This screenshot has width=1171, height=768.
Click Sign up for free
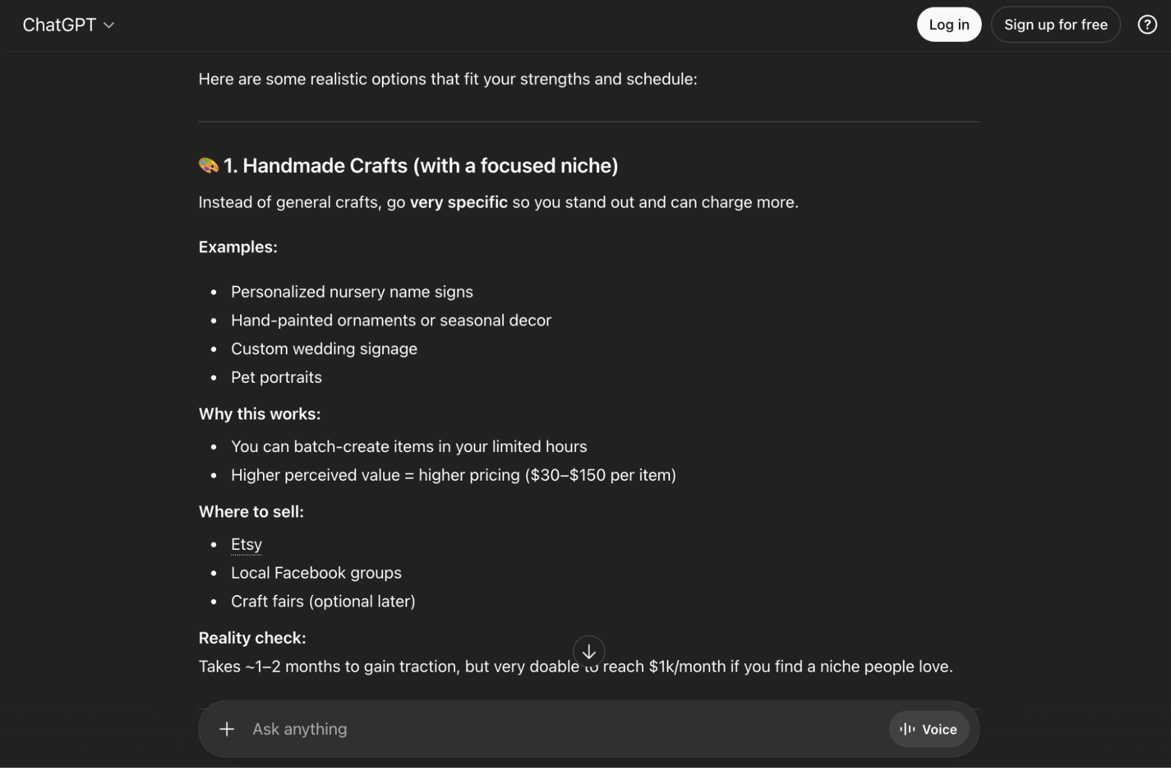coord(1055,25)
